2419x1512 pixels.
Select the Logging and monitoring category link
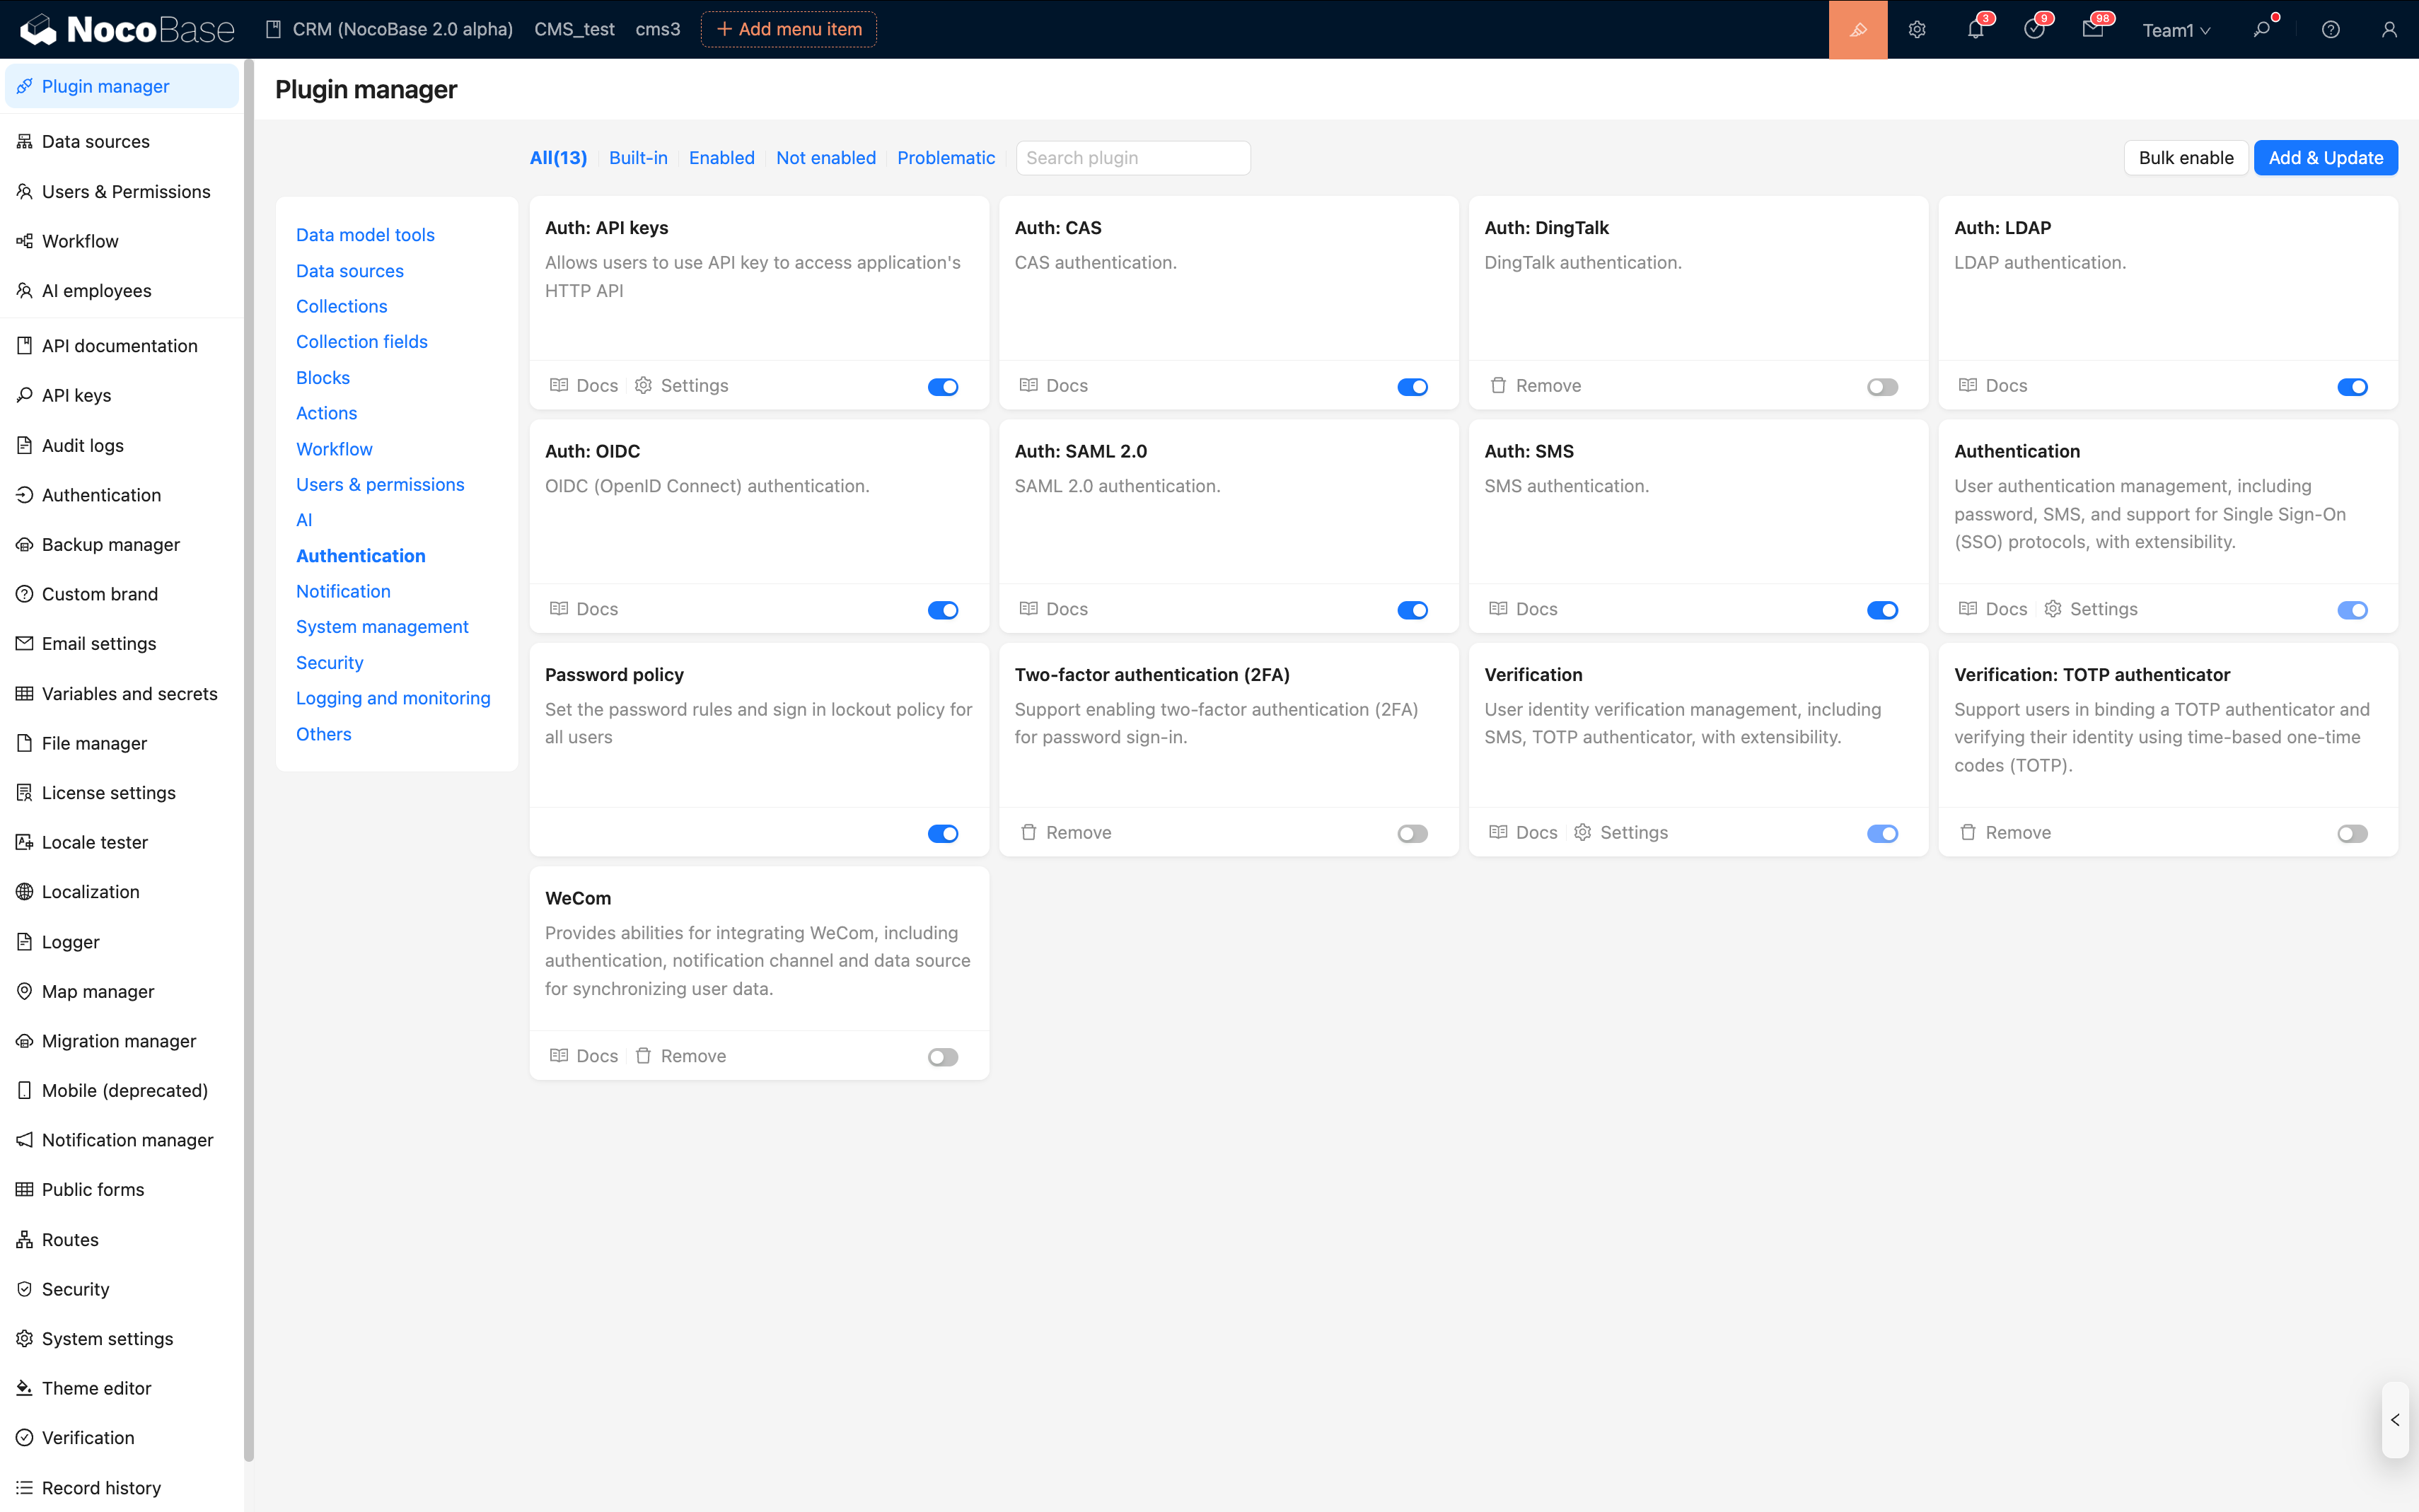(393, 698)
